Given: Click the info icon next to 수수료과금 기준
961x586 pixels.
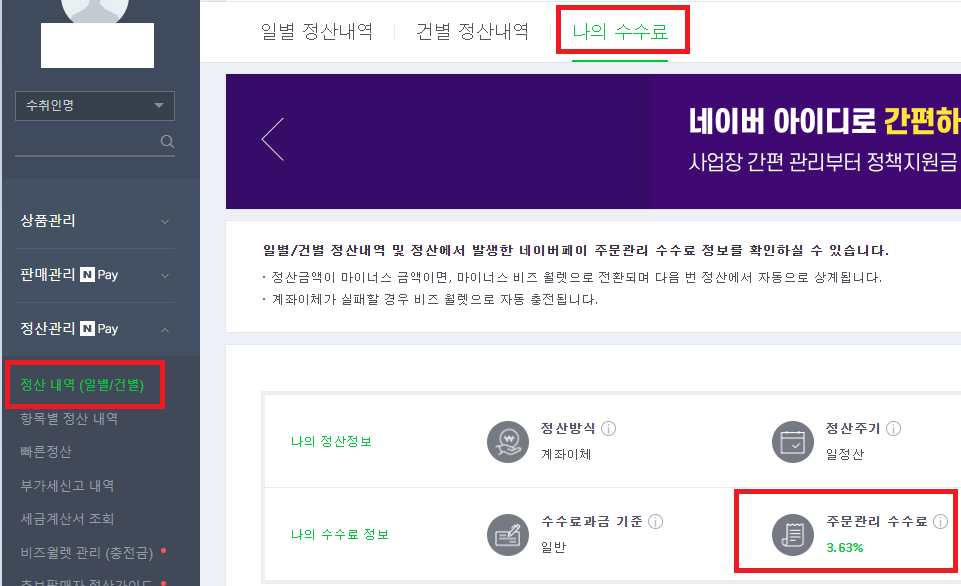Looking at the screenshot, I should pyautogui.click(x=656, y=521).
